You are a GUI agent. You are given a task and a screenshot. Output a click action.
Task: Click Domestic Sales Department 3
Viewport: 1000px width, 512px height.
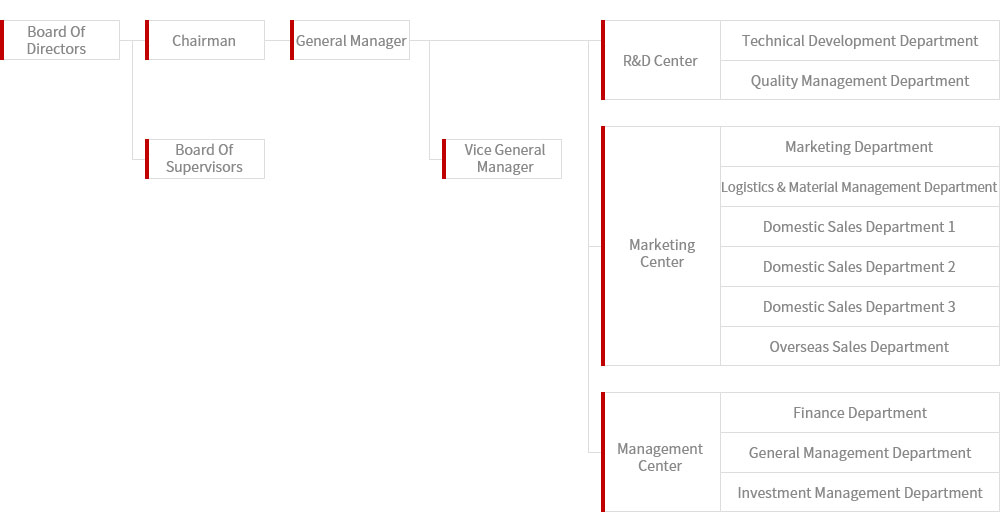pos(859,307)
